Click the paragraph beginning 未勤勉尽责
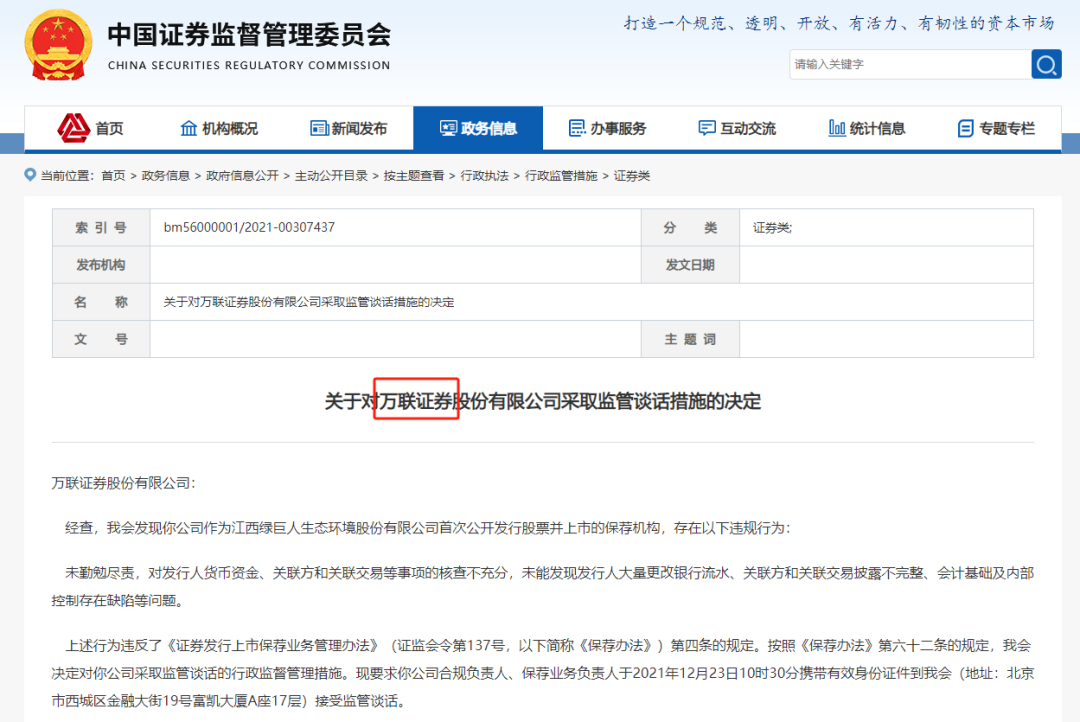 click(543, 586)
